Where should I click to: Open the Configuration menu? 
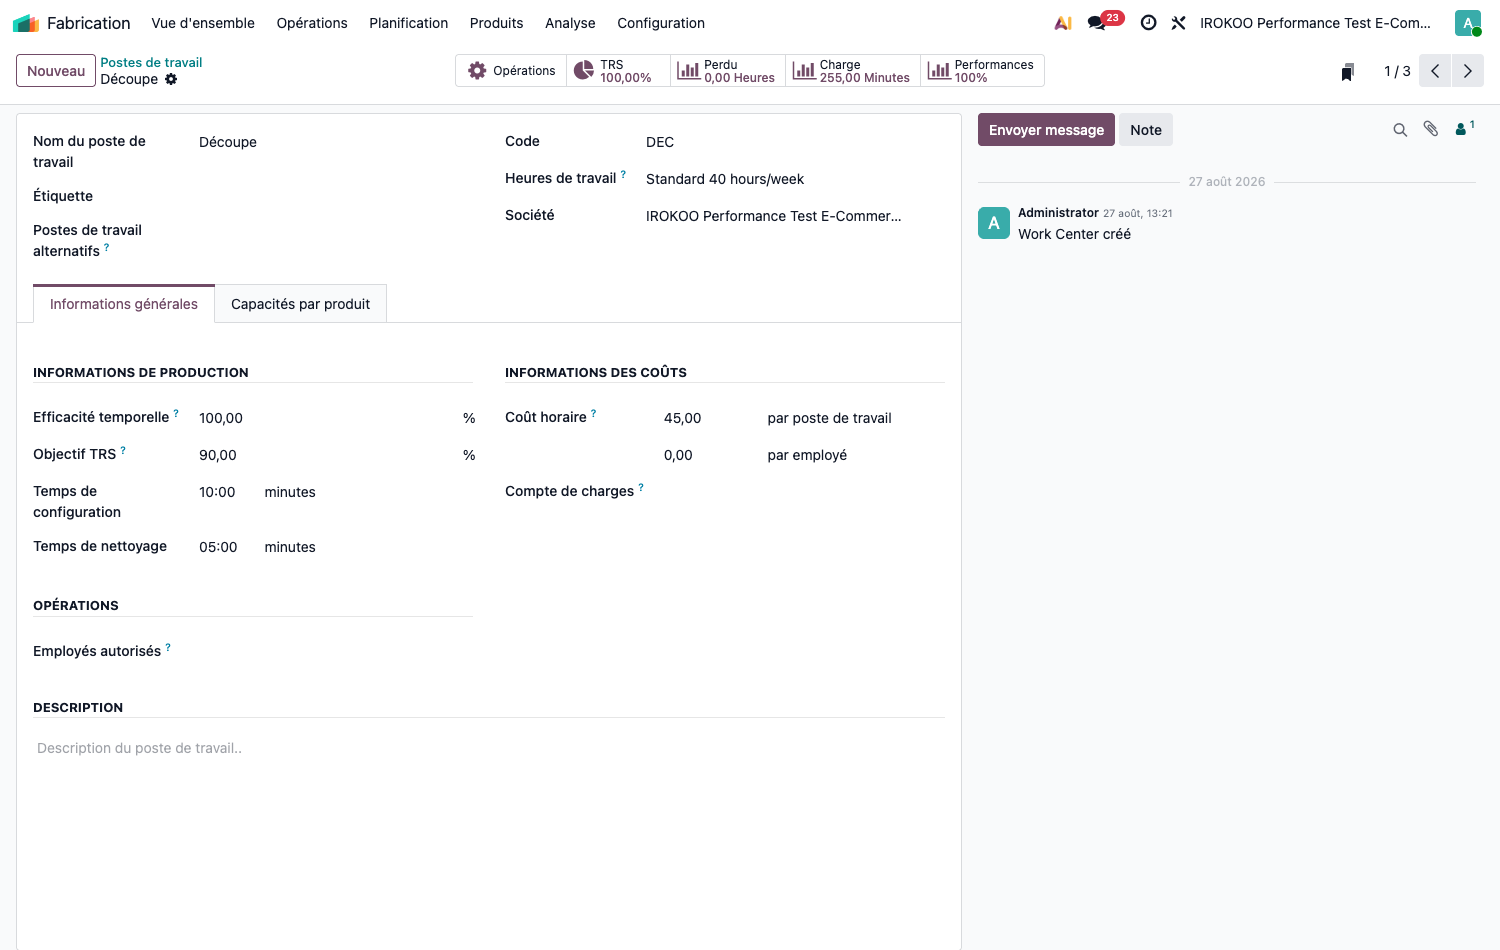click(x=661, y=23)
